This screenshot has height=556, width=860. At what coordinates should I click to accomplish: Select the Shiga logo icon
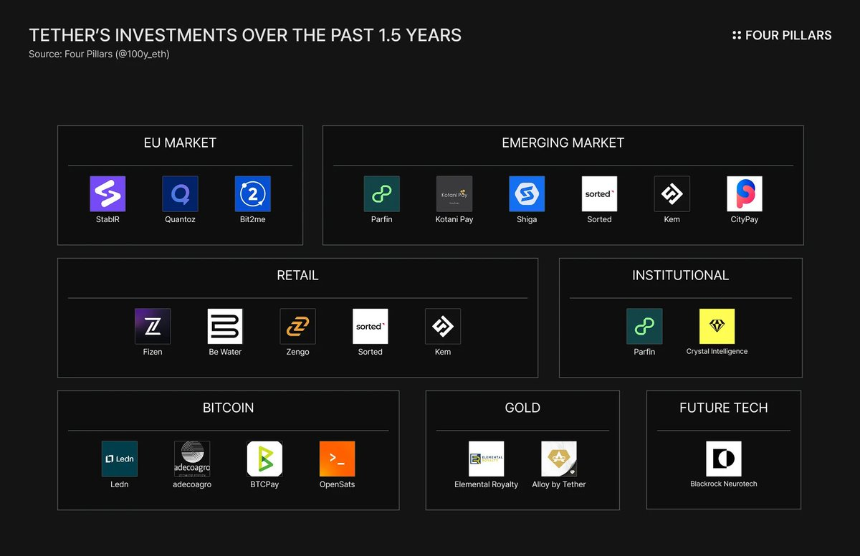coord(526,194)
